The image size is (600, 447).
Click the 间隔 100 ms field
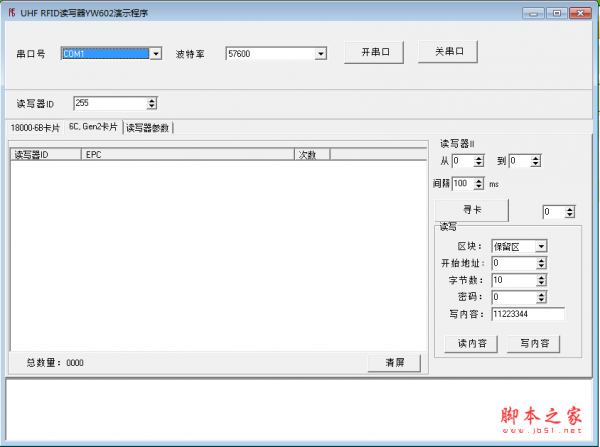463,184
